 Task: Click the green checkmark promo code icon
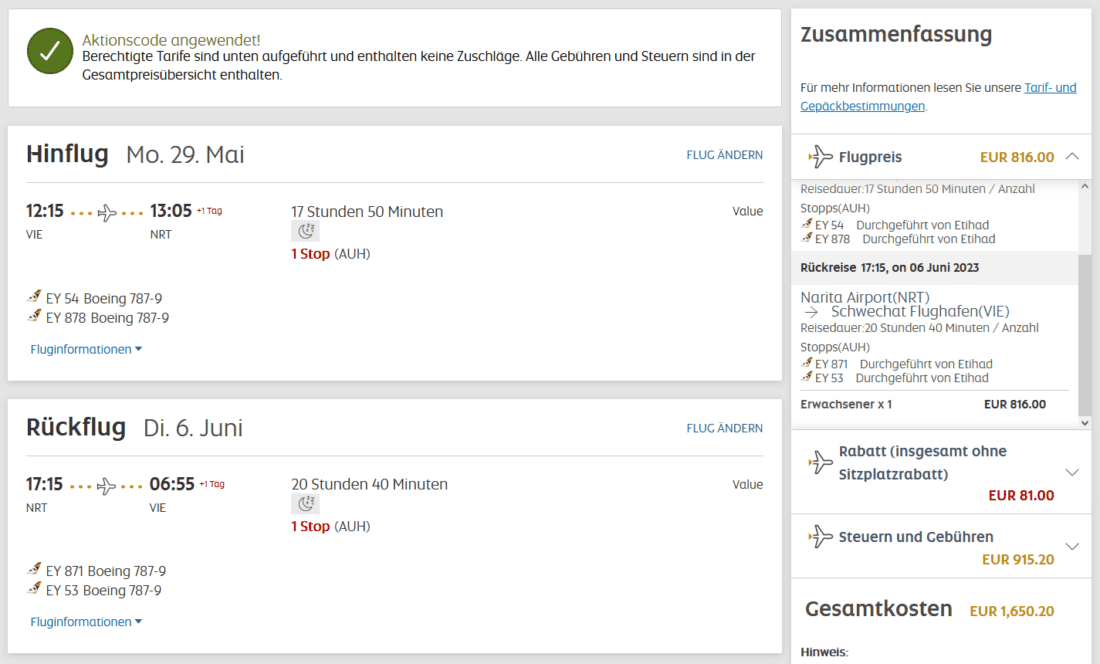(x=50, y=51)
